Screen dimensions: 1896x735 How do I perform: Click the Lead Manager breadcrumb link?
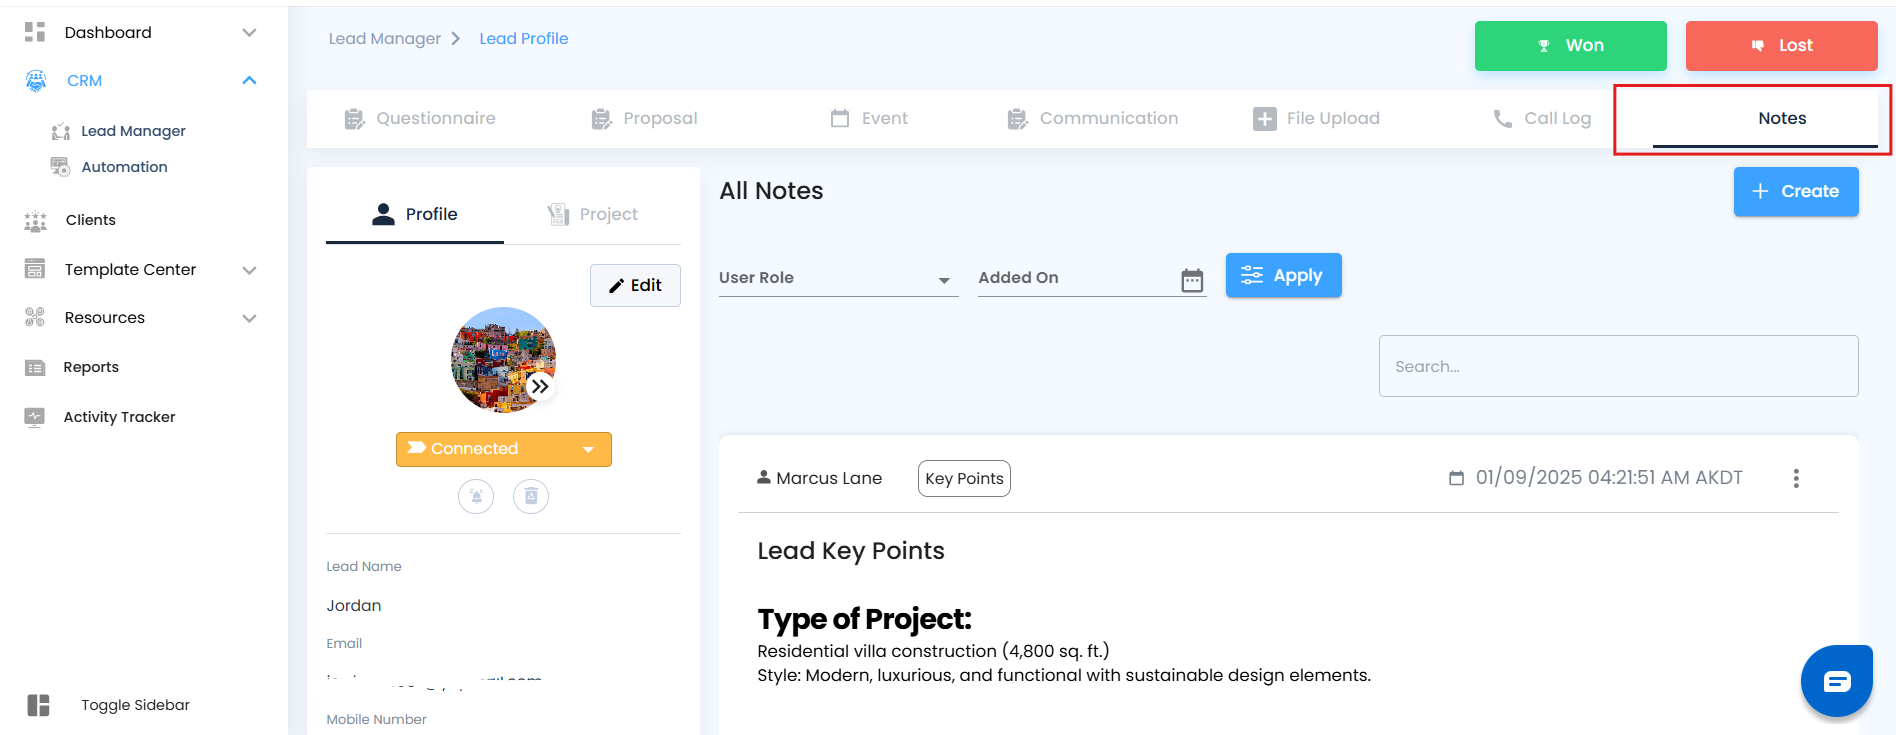(x=385, y=39)
